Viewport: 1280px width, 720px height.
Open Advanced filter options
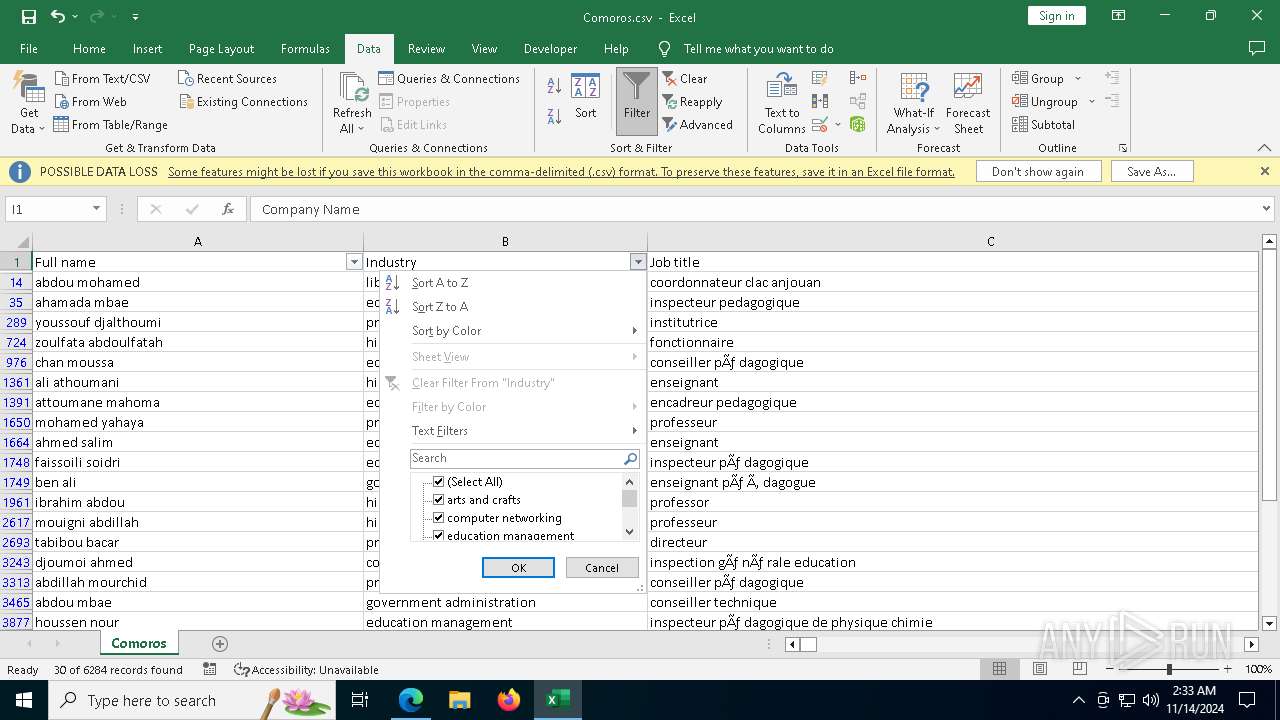click(x=697, y=124)
